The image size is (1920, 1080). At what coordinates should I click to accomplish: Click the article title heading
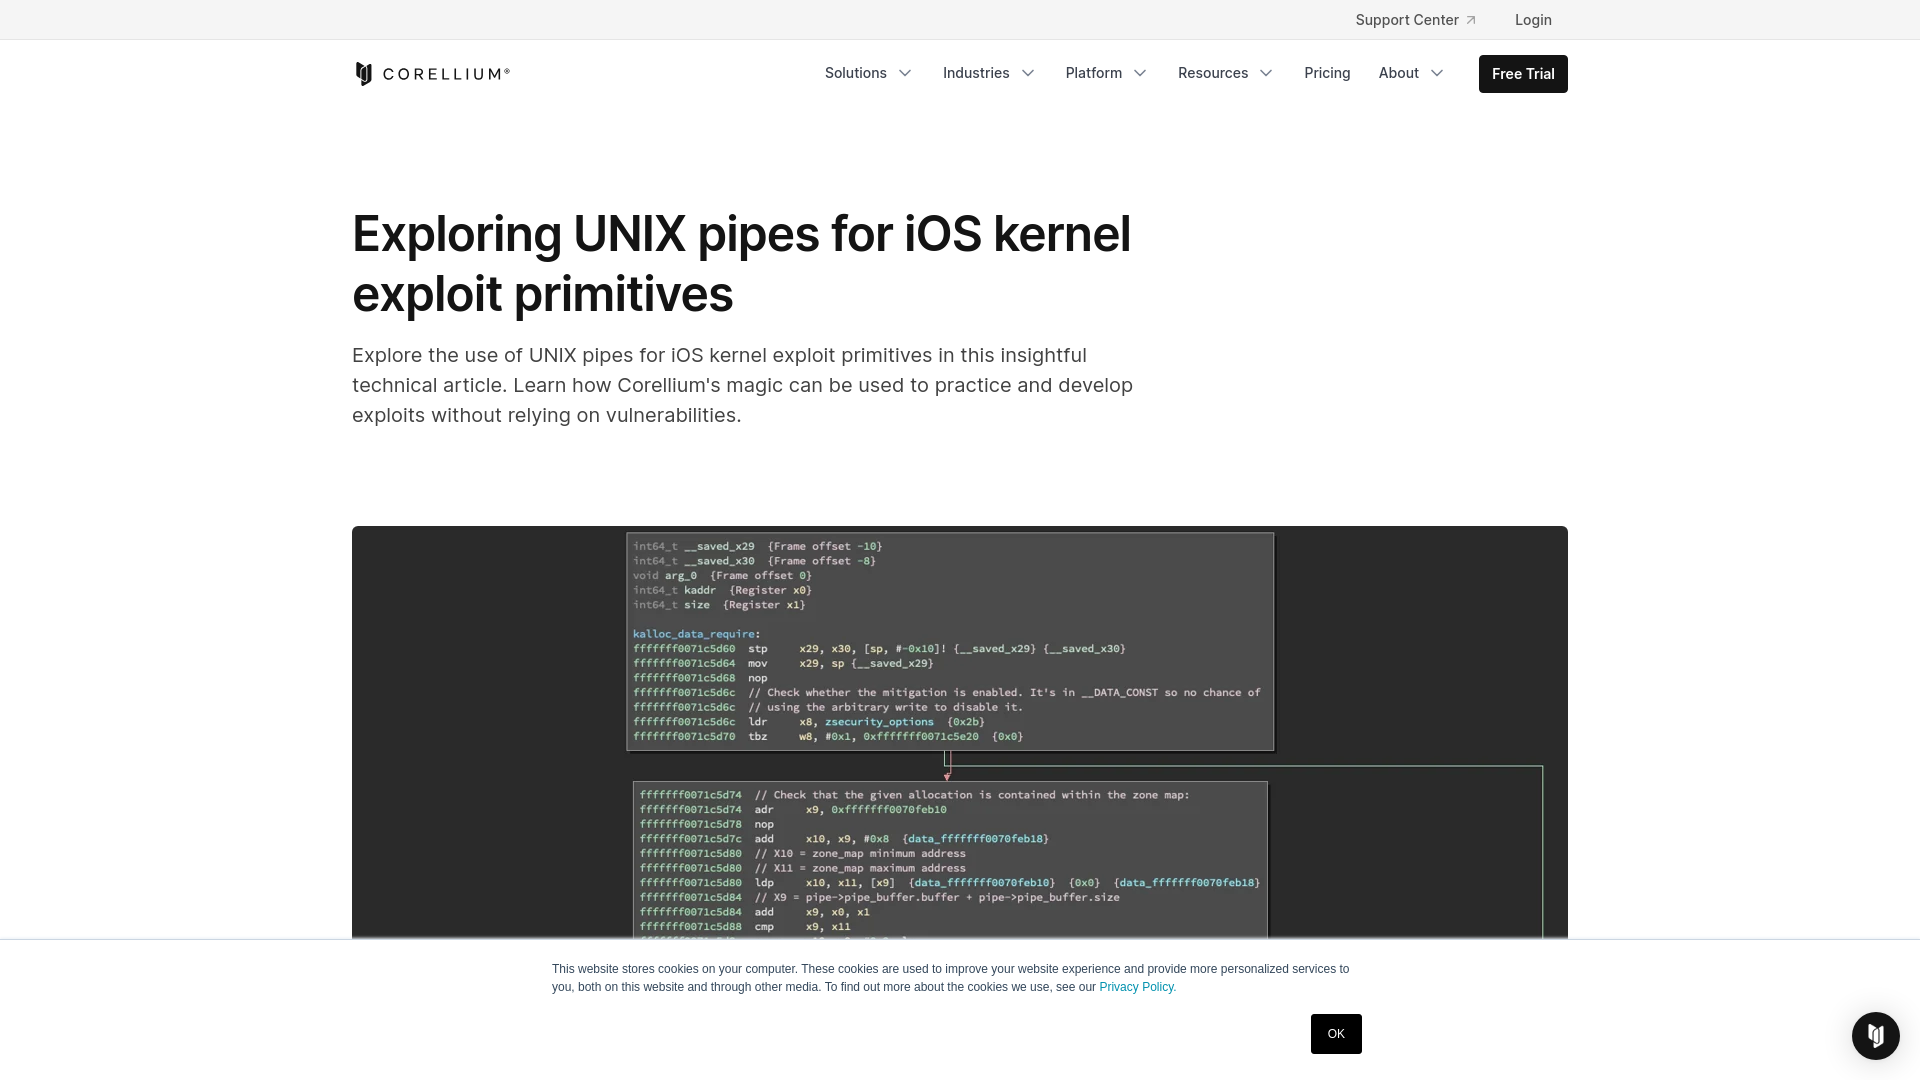[x=741, y=264]
